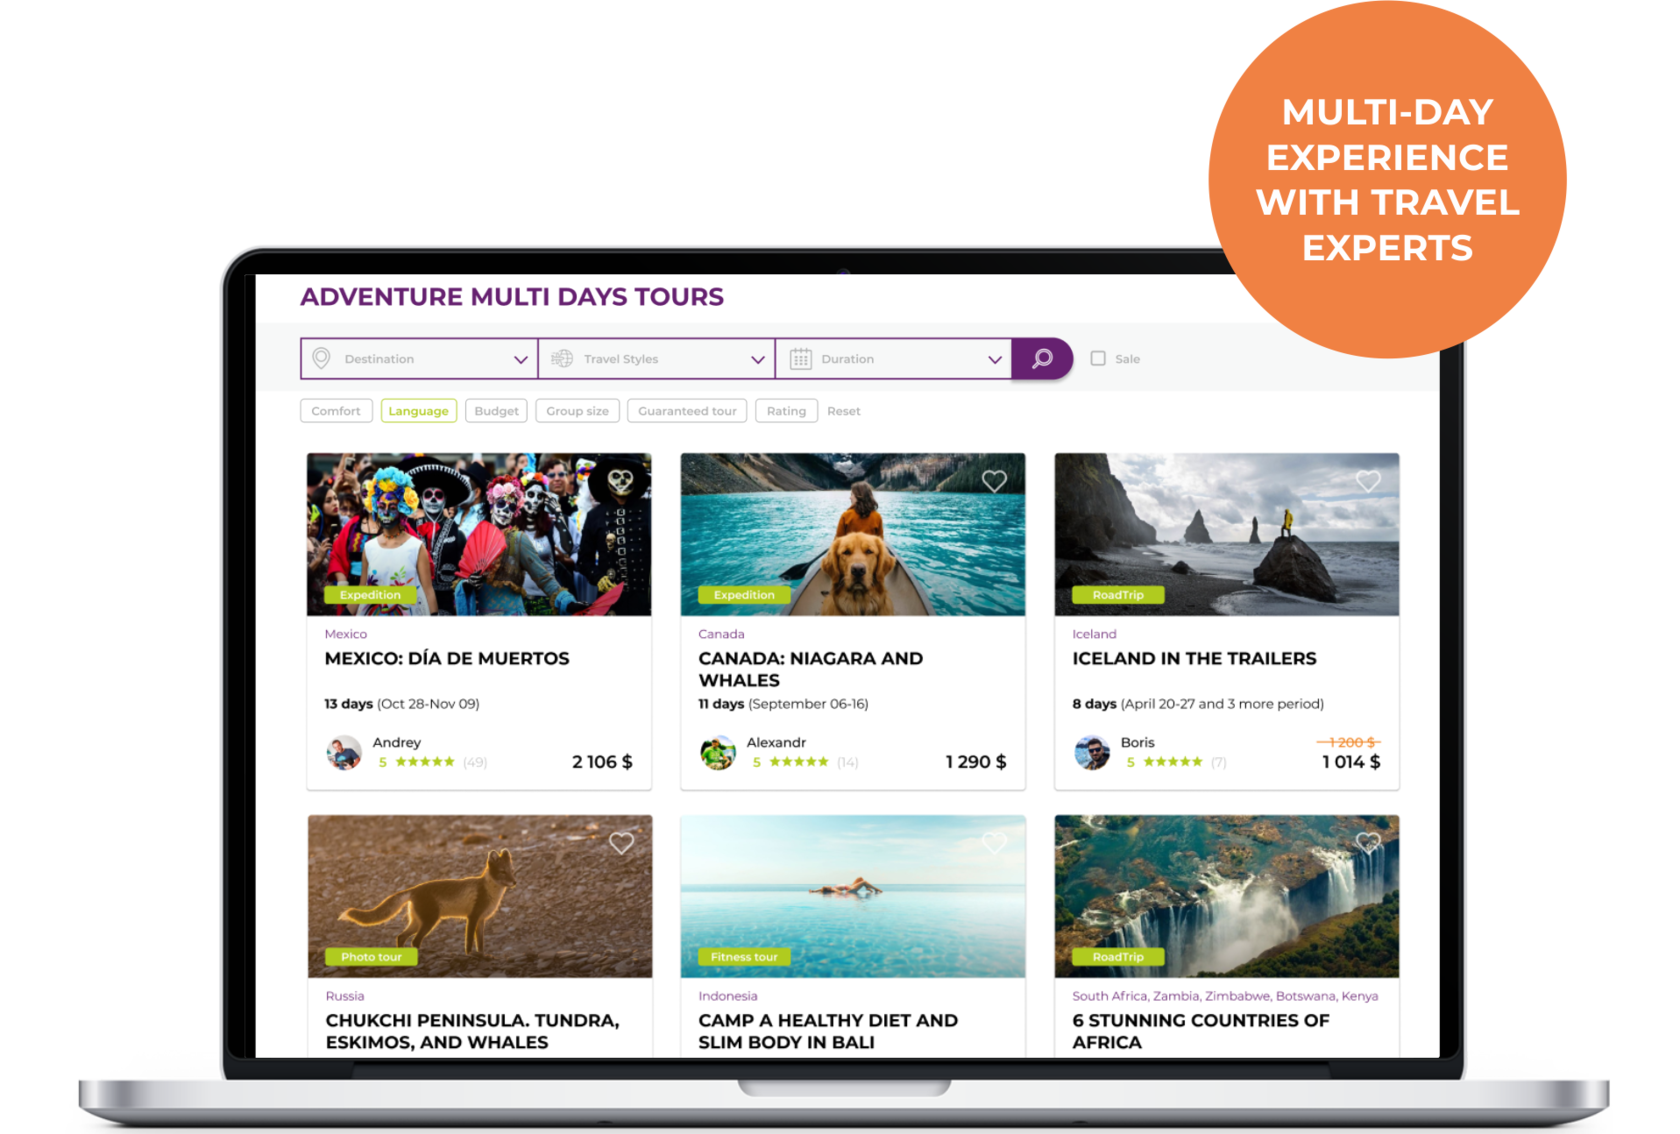
Task: Click Andrey's guide avatar
Action: point(344,752)
